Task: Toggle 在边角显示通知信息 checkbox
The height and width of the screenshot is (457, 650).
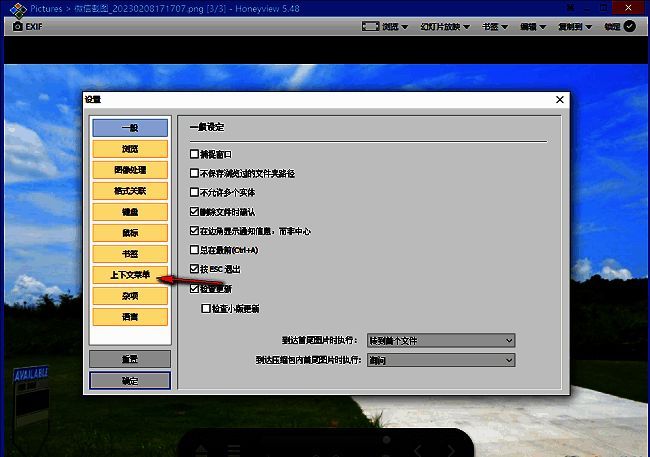Action: [194, 231]
